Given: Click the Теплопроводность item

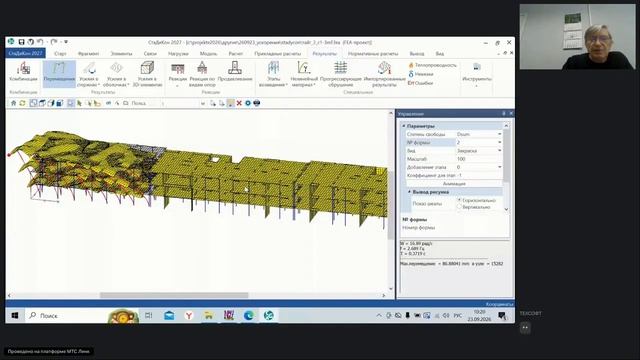Looking at the screenshot, I should coord(432,65).
